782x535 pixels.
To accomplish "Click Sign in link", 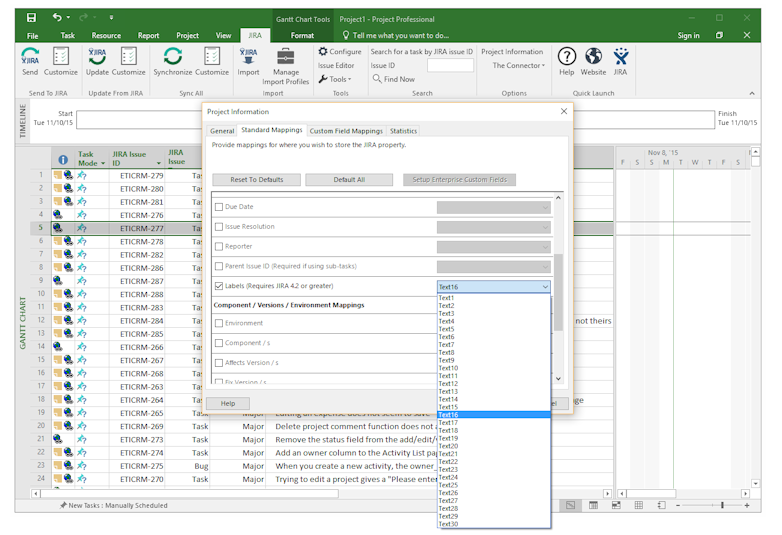I will tap(688, 35).
